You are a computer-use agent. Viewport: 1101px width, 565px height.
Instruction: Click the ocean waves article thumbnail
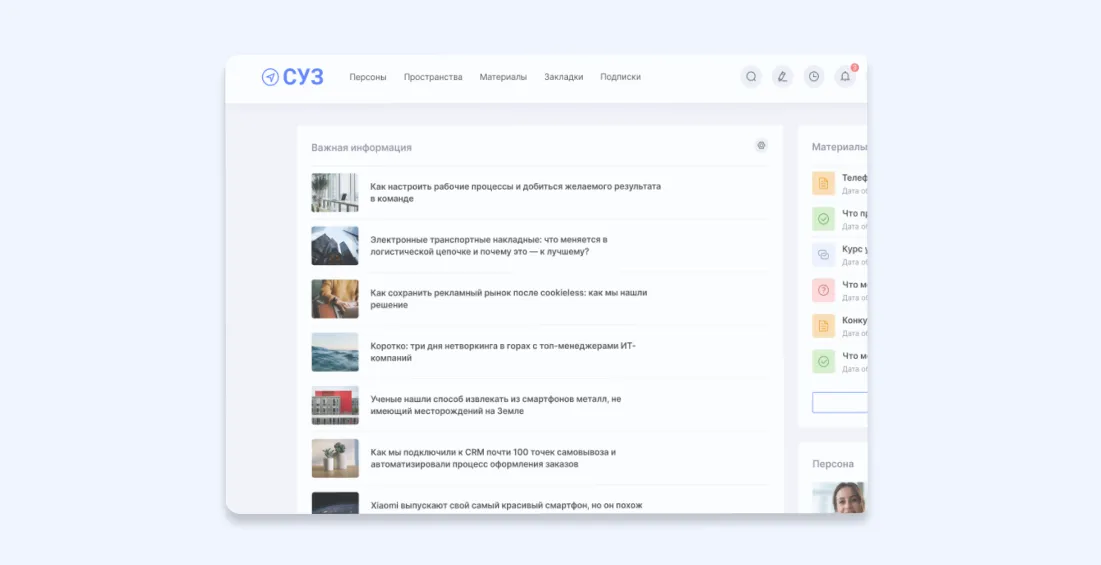[335, 352]
